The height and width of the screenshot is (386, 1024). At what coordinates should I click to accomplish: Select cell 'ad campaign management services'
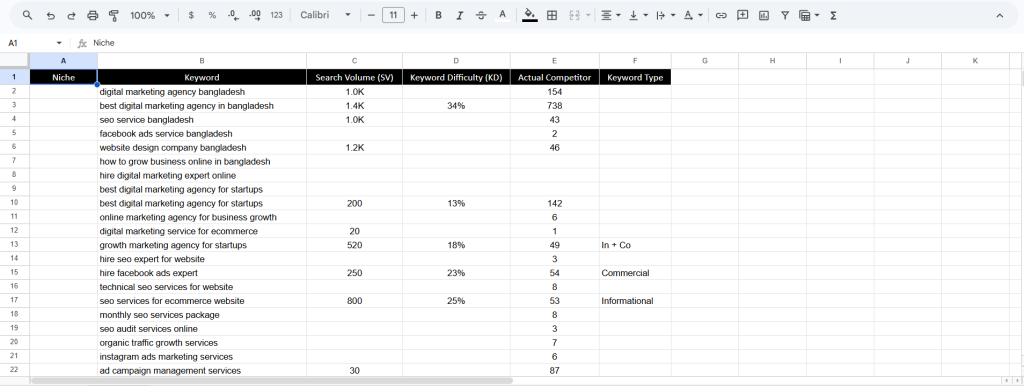(x=202, y=370)
